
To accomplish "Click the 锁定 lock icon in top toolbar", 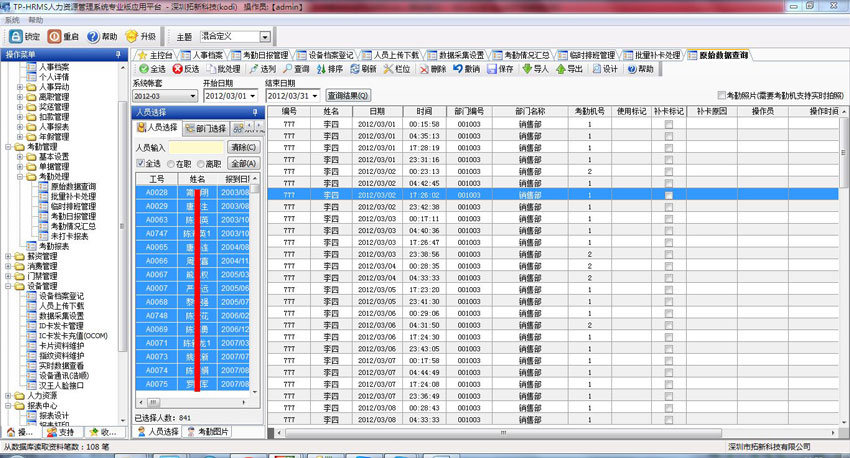I will tap(16, 36).
